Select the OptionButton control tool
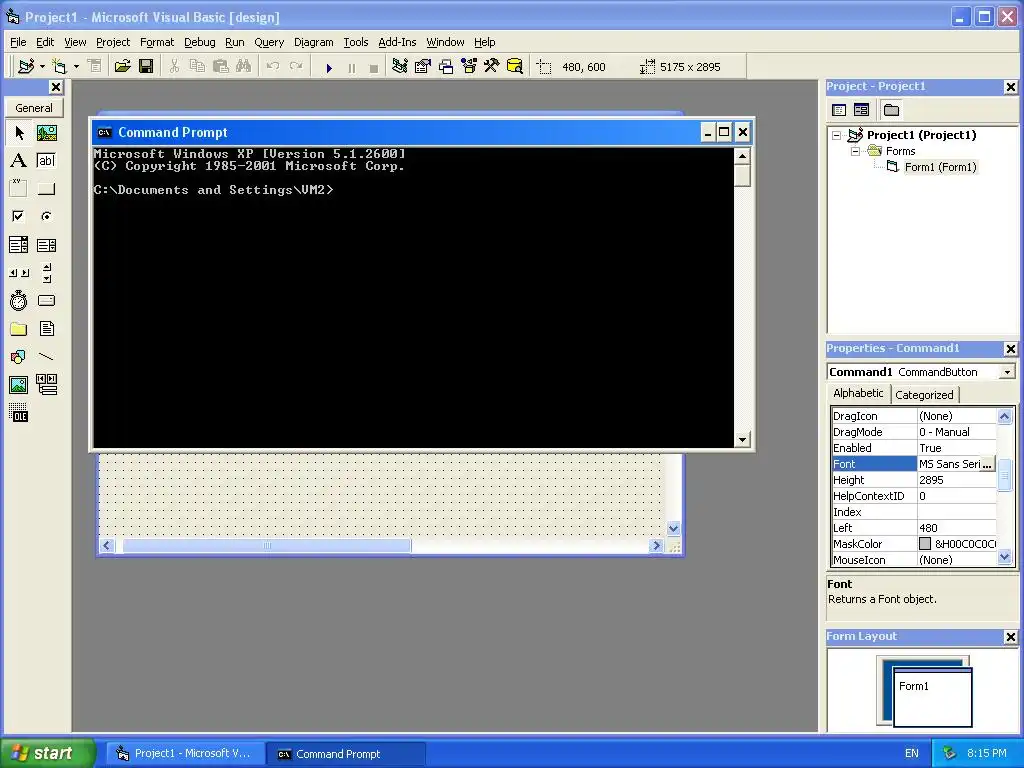Image resolution: width=1024 pixels, height=768 pixels. (46, 216)
